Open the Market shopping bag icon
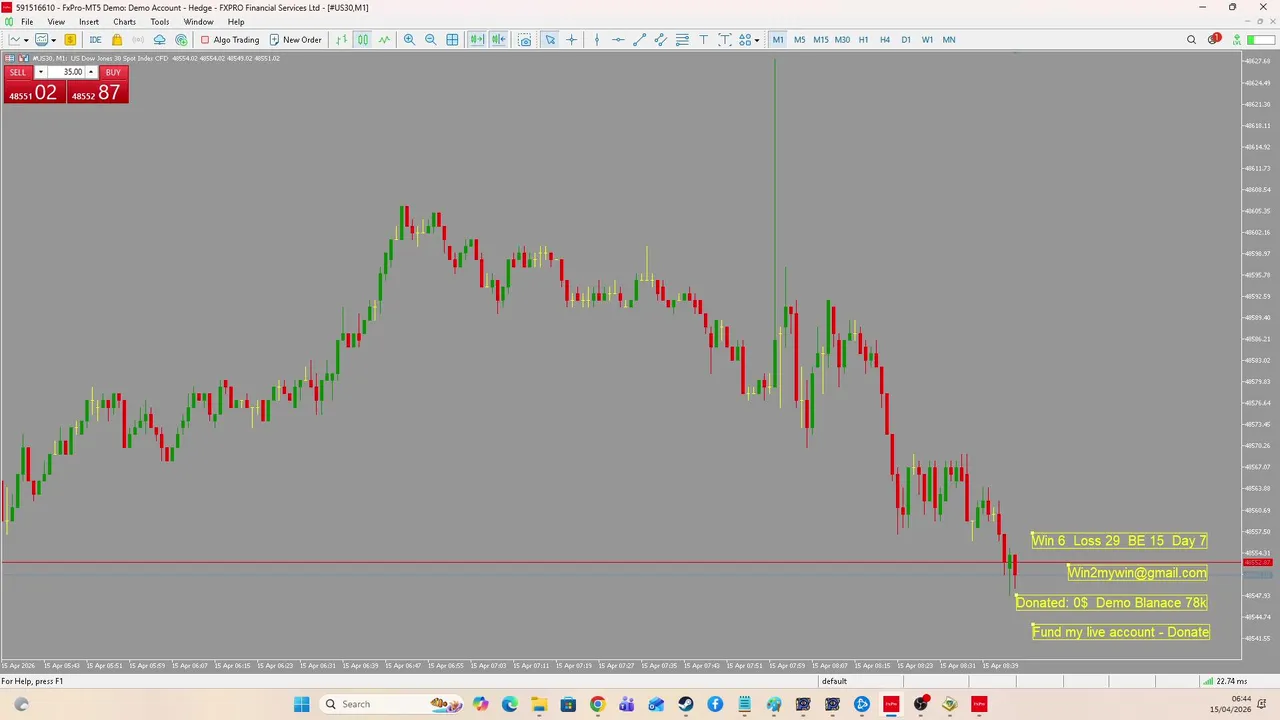 click(x=117, y=40)
